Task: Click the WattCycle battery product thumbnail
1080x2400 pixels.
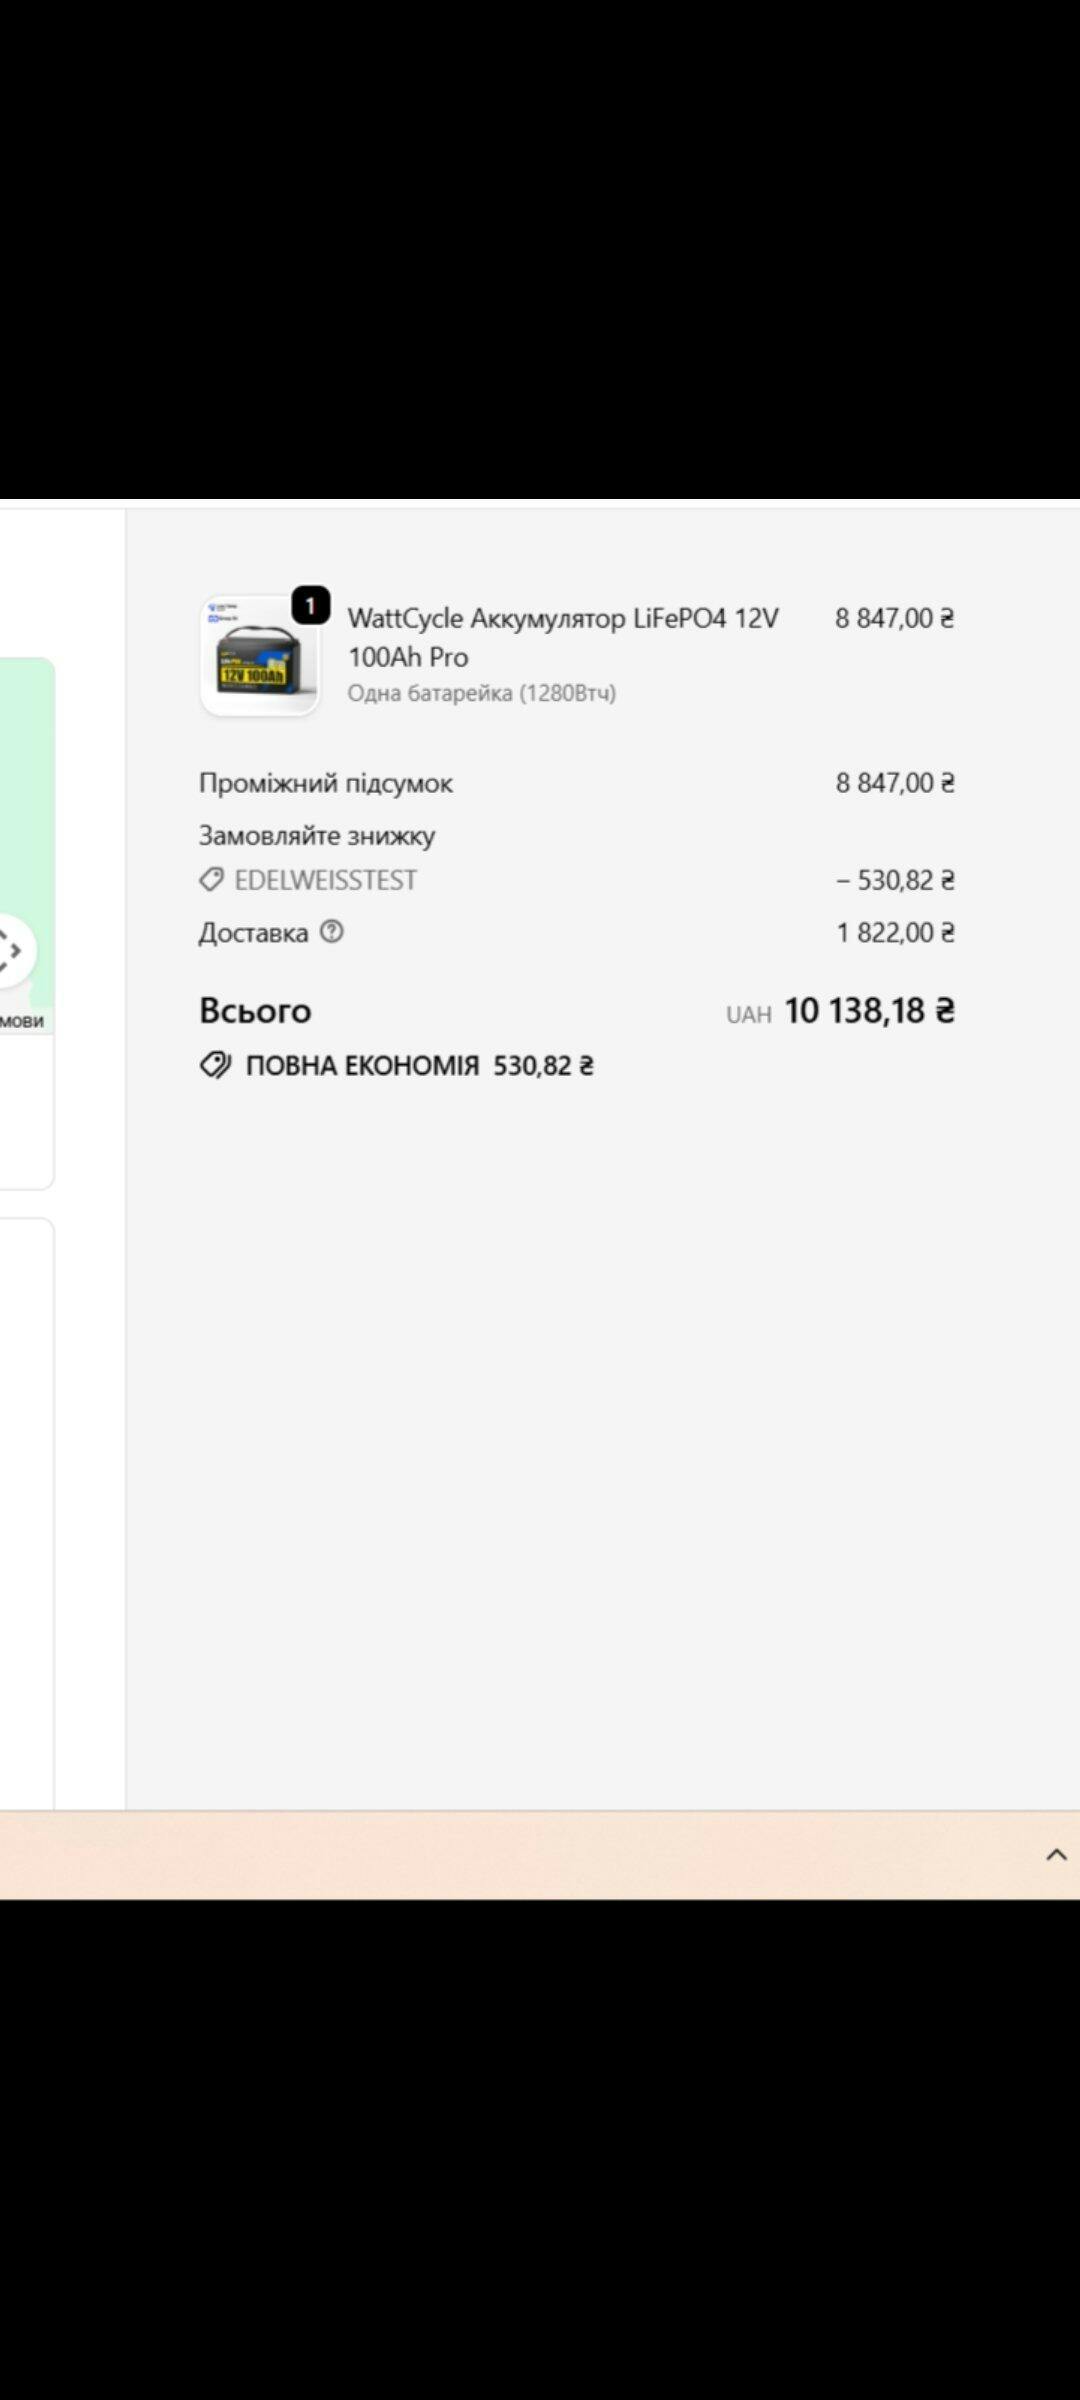Action: pyautogui.click(x=260, y=657)
